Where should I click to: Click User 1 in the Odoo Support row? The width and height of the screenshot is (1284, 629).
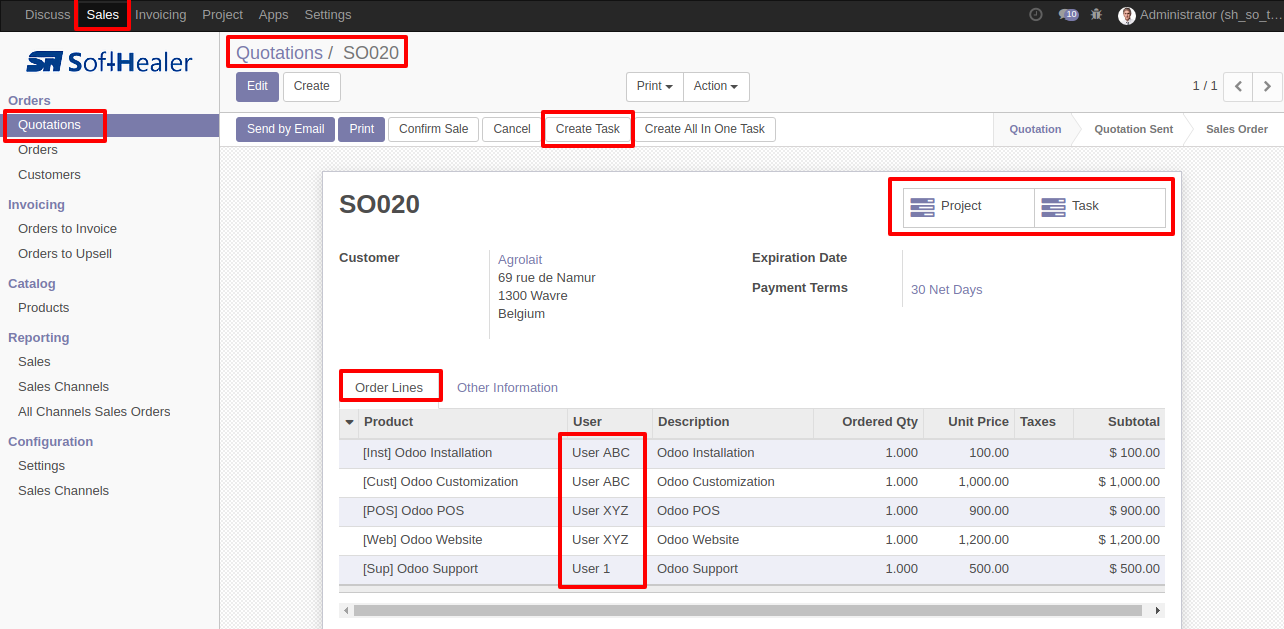(591, 569)
